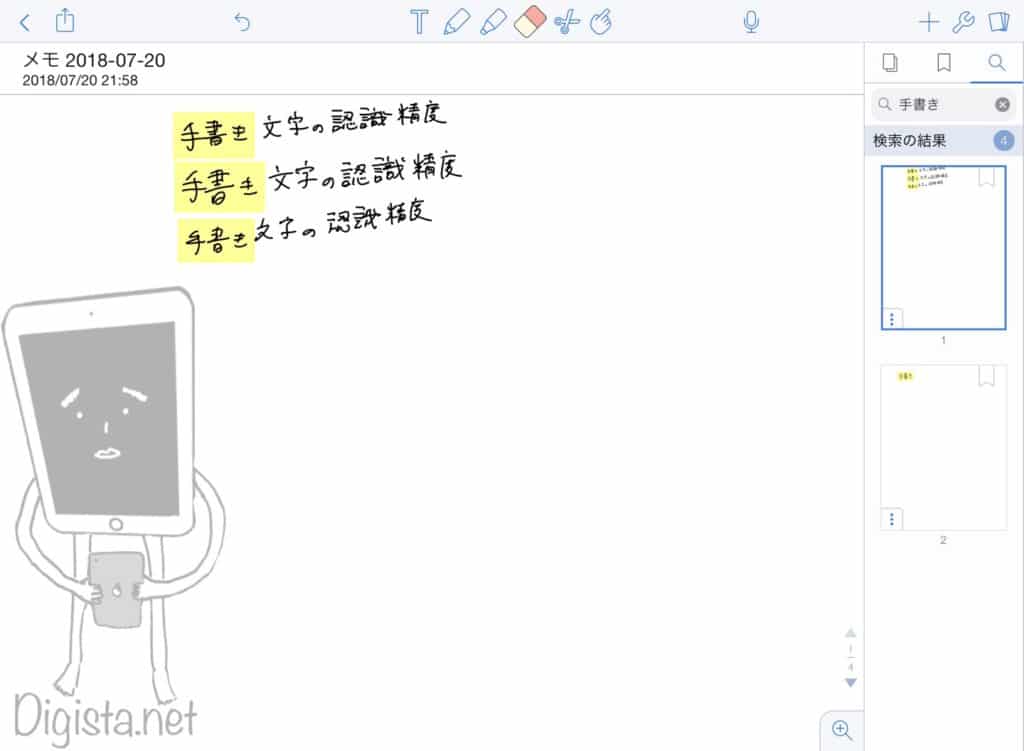Select the Highlighter tool
This screenshot has width=1024, height=751.
click(x=492, y=22)
